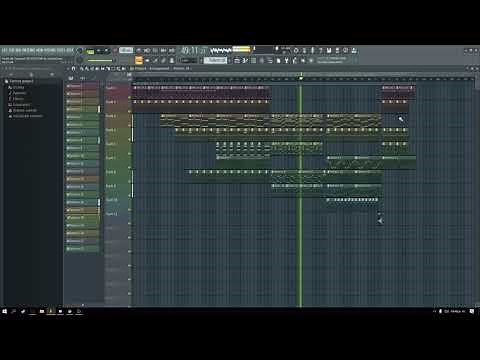
Task: Select the first pattern in picker list
Action: point(82,86)
